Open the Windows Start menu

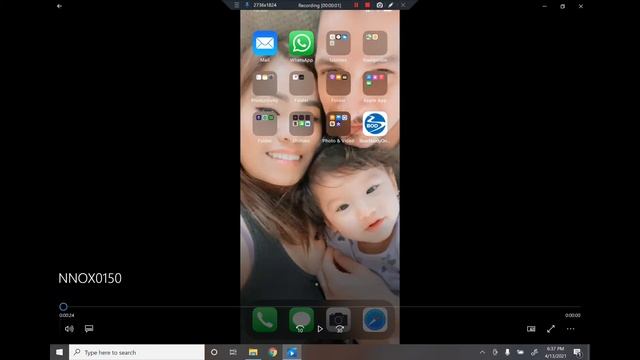60,352
